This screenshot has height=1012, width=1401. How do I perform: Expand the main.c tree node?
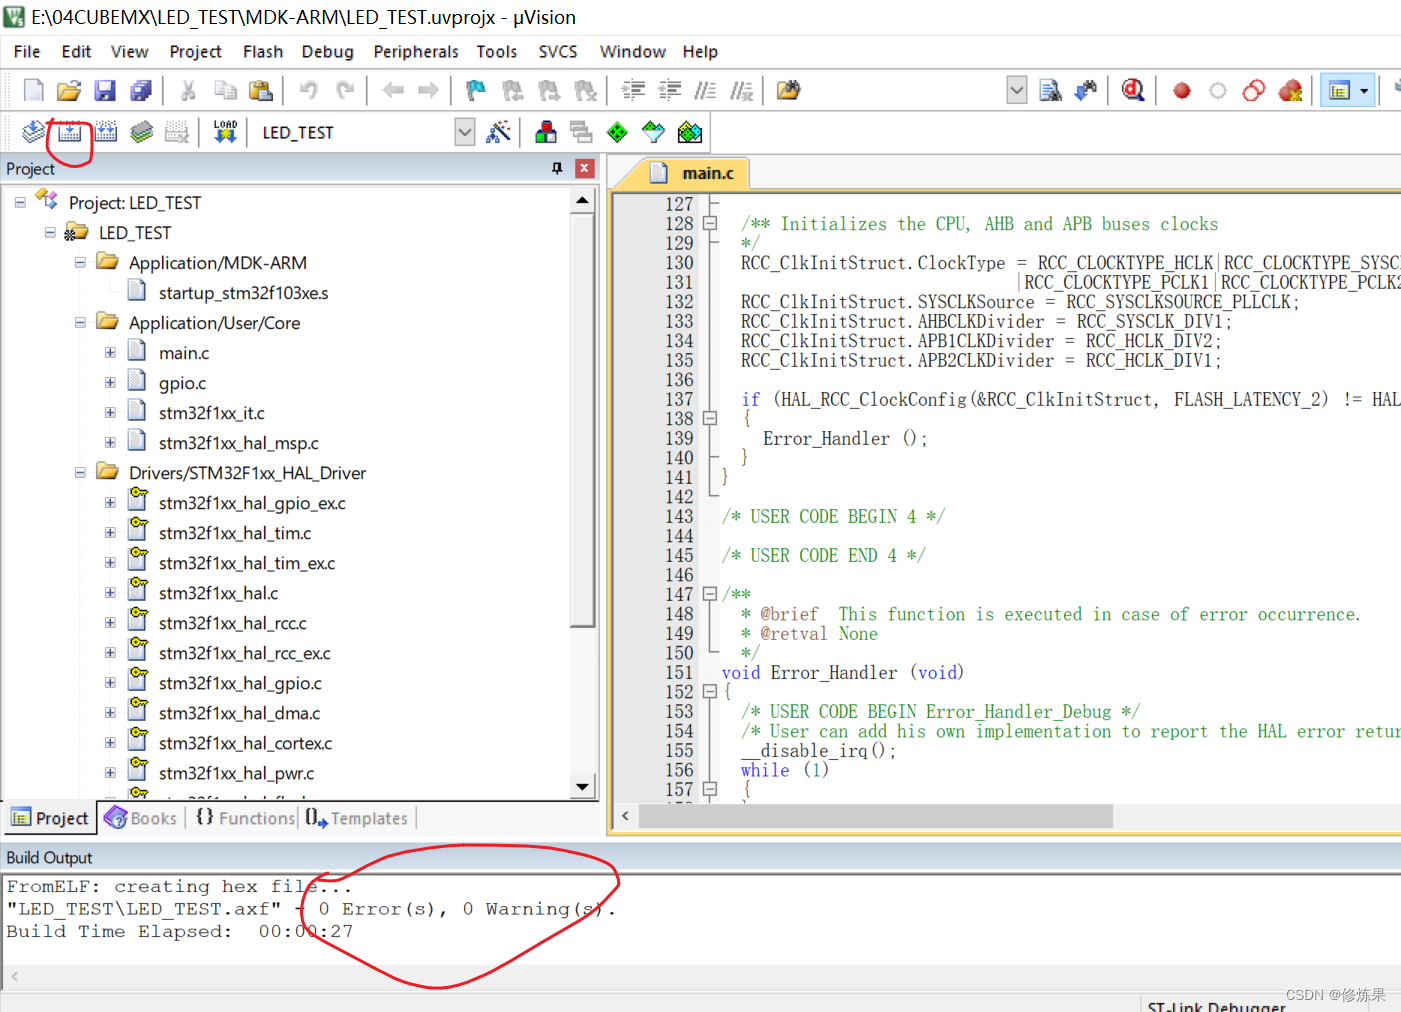pos(110,352)
